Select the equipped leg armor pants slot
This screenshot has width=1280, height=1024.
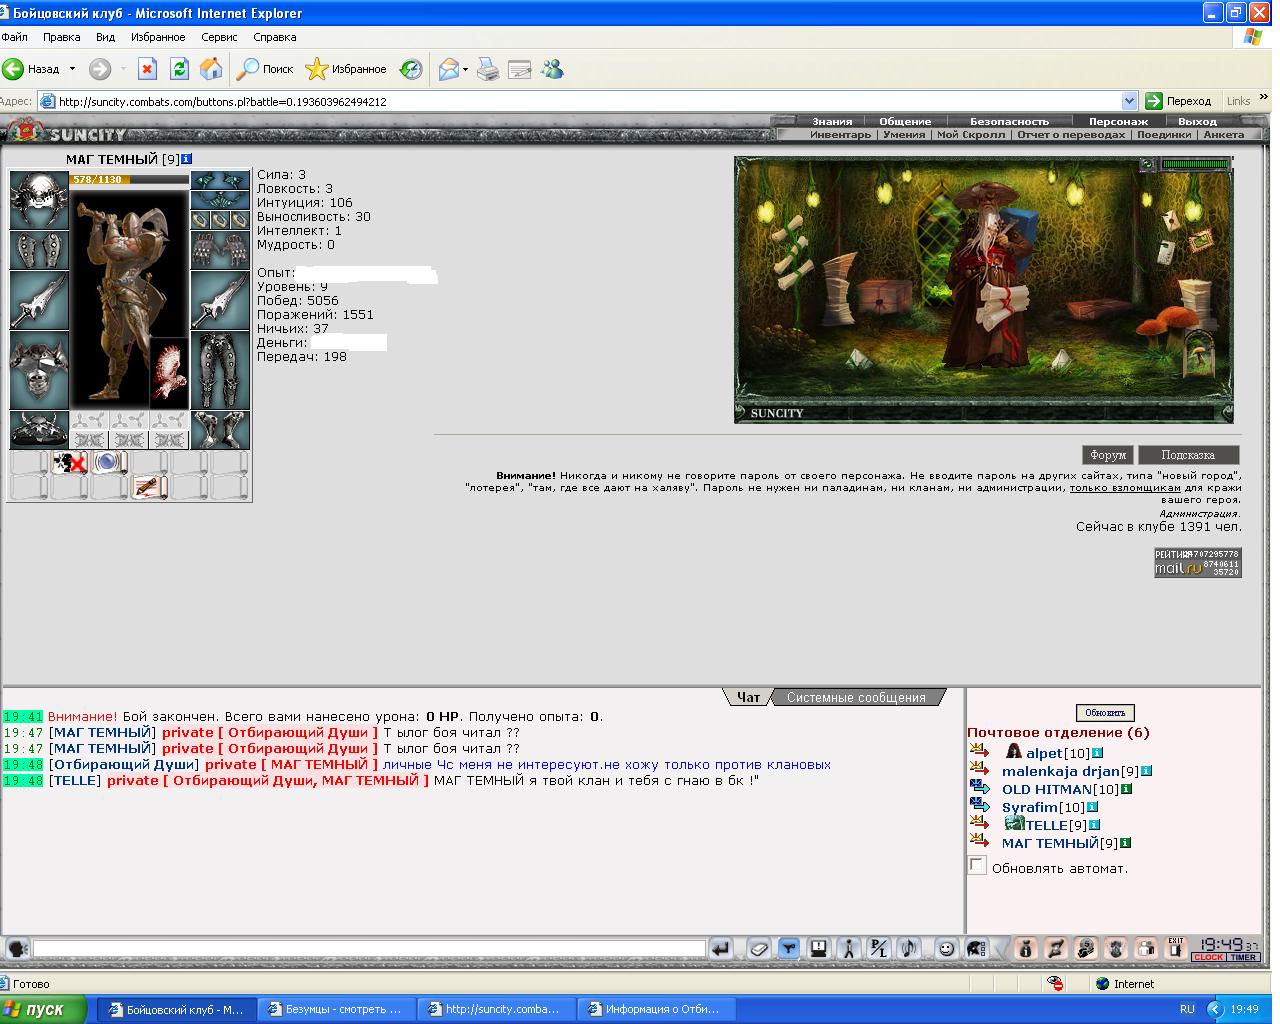click(220, 370)
